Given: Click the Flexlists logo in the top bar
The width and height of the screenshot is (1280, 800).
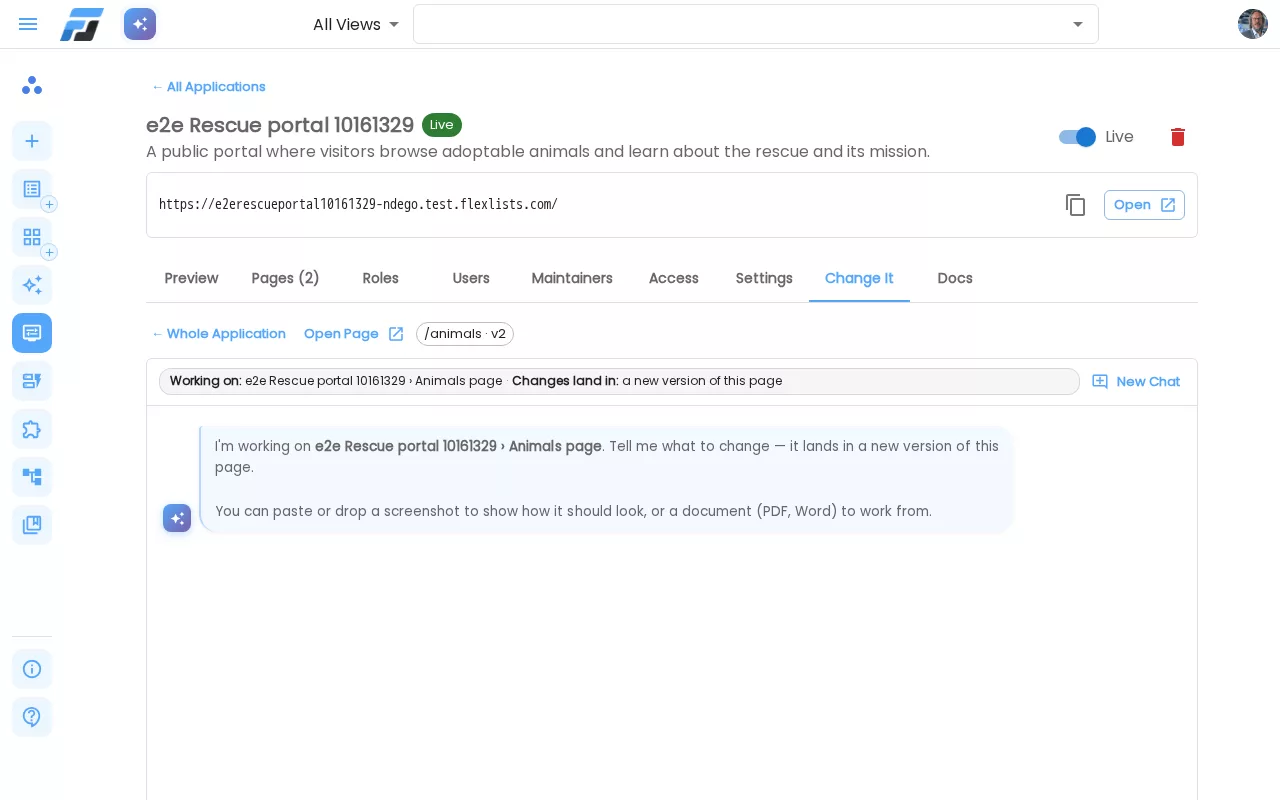Looking at the screenshot, I should (x=82, y=24).
